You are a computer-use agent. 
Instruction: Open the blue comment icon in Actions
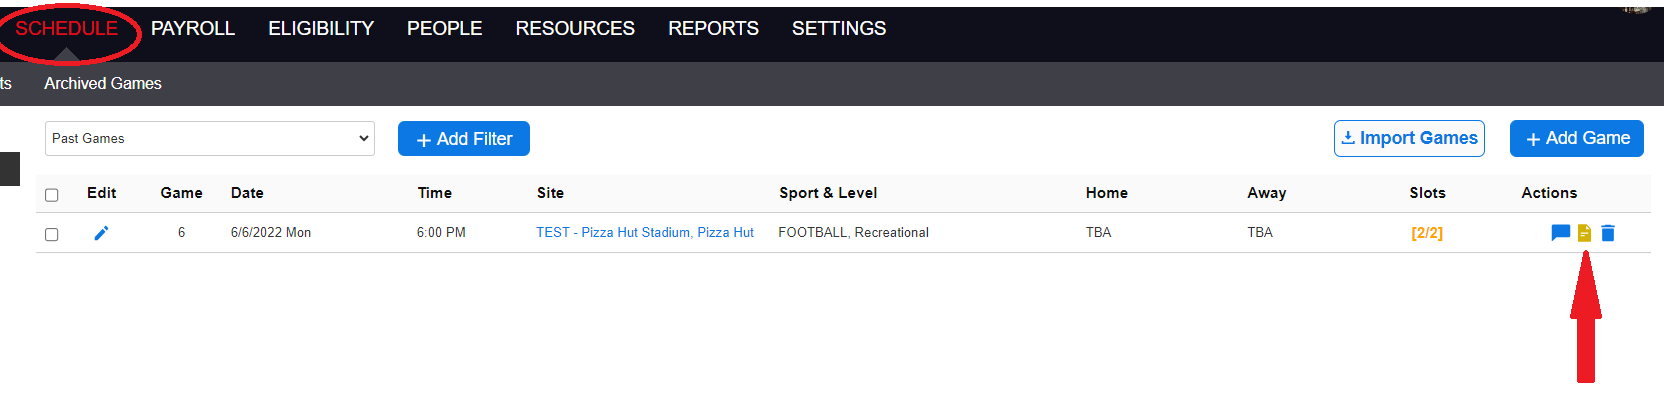(x=1560, y=233)
